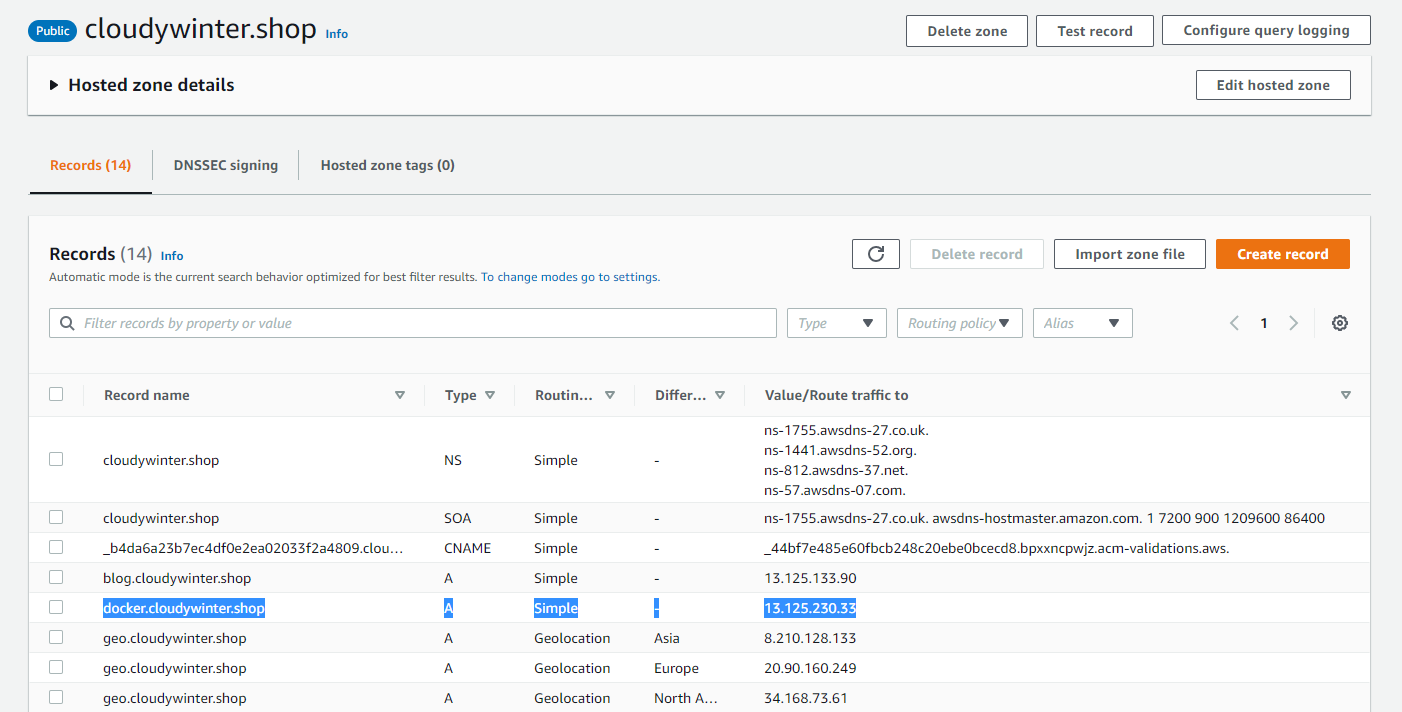The image size is (1402, 712).
Task: Click the highlighted IP value 13.125.230.33
Action: (x=810, y=608)
